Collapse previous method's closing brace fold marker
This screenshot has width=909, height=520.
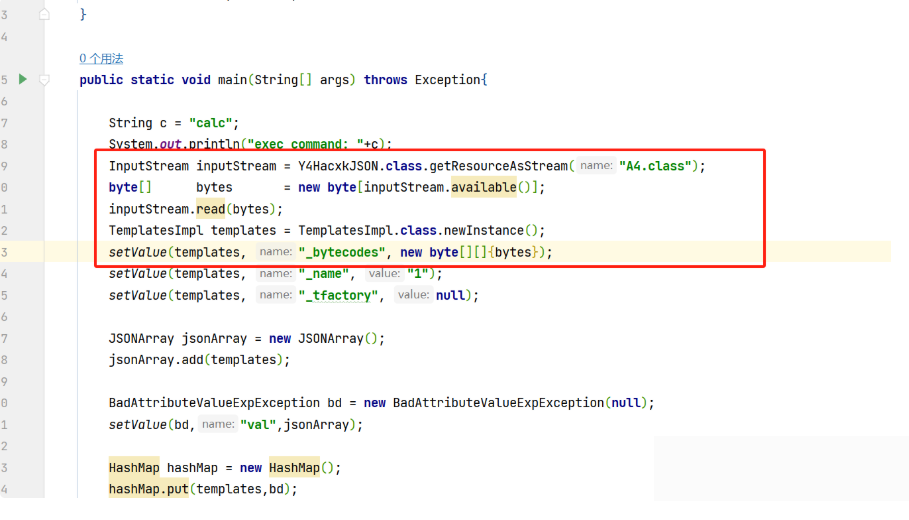[x=44, y=14]
